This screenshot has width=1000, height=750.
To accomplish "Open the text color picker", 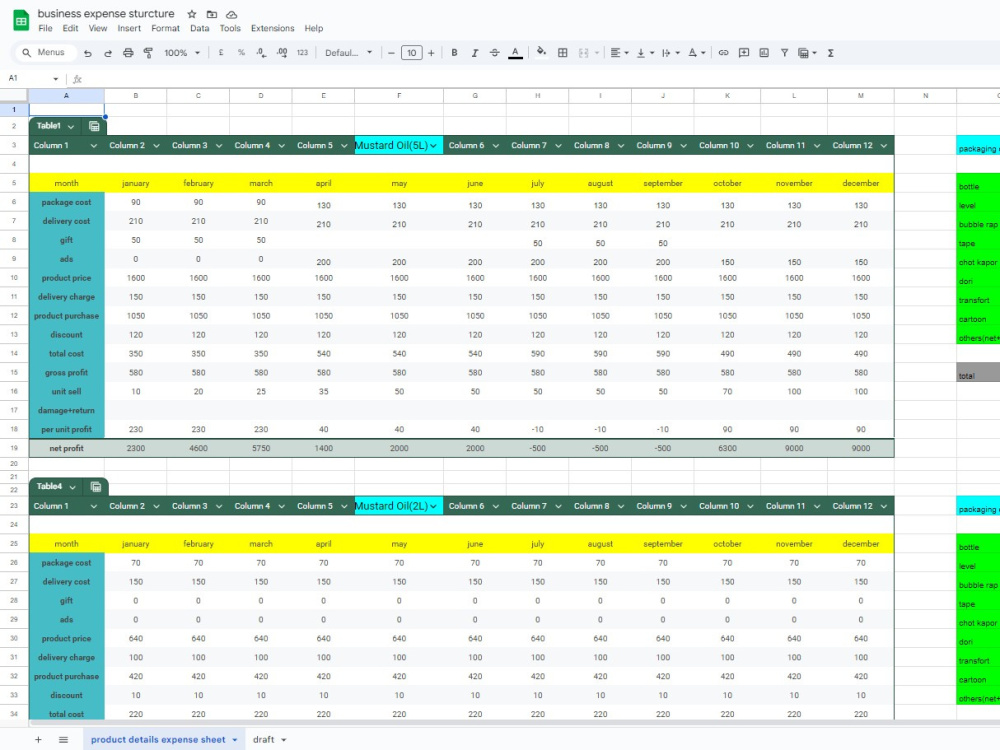I will (515, 53).
